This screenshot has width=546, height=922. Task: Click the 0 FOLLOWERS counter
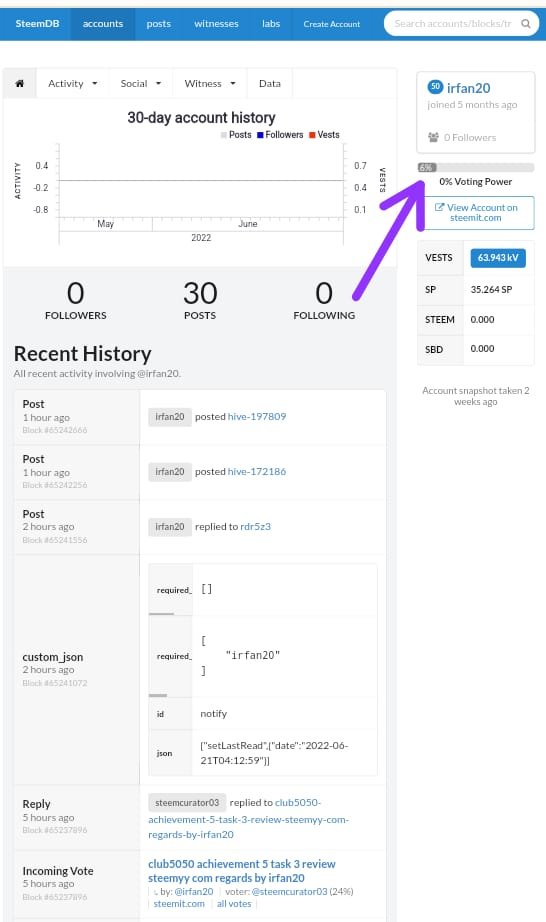(x=76, y=300)
